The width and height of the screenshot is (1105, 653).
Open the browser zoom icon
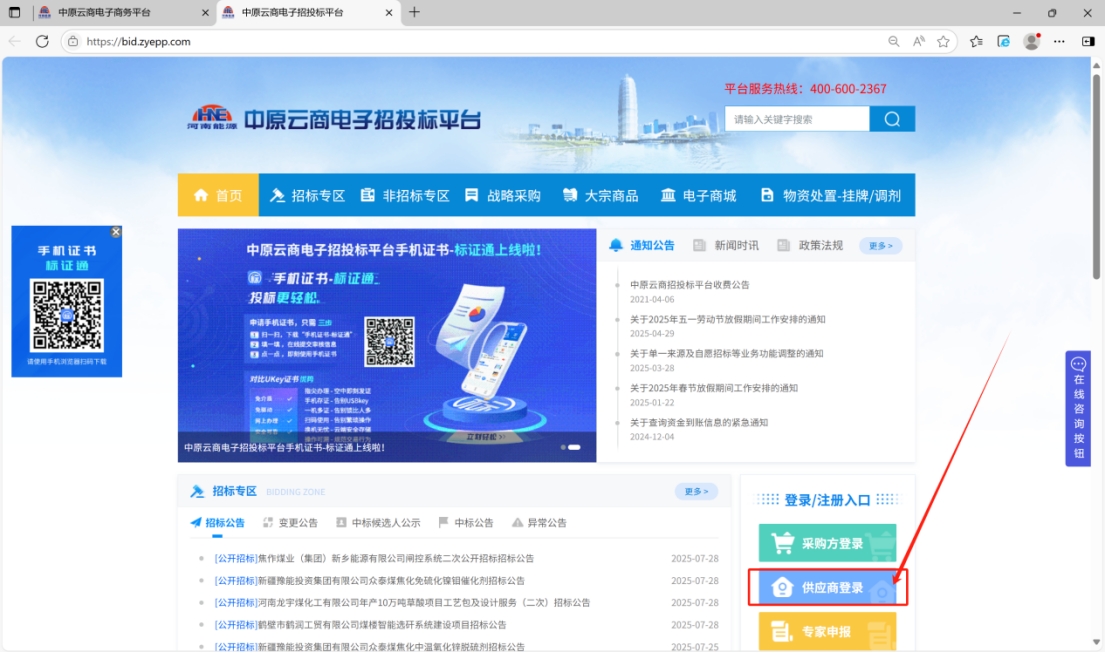(x=894, y=42)
